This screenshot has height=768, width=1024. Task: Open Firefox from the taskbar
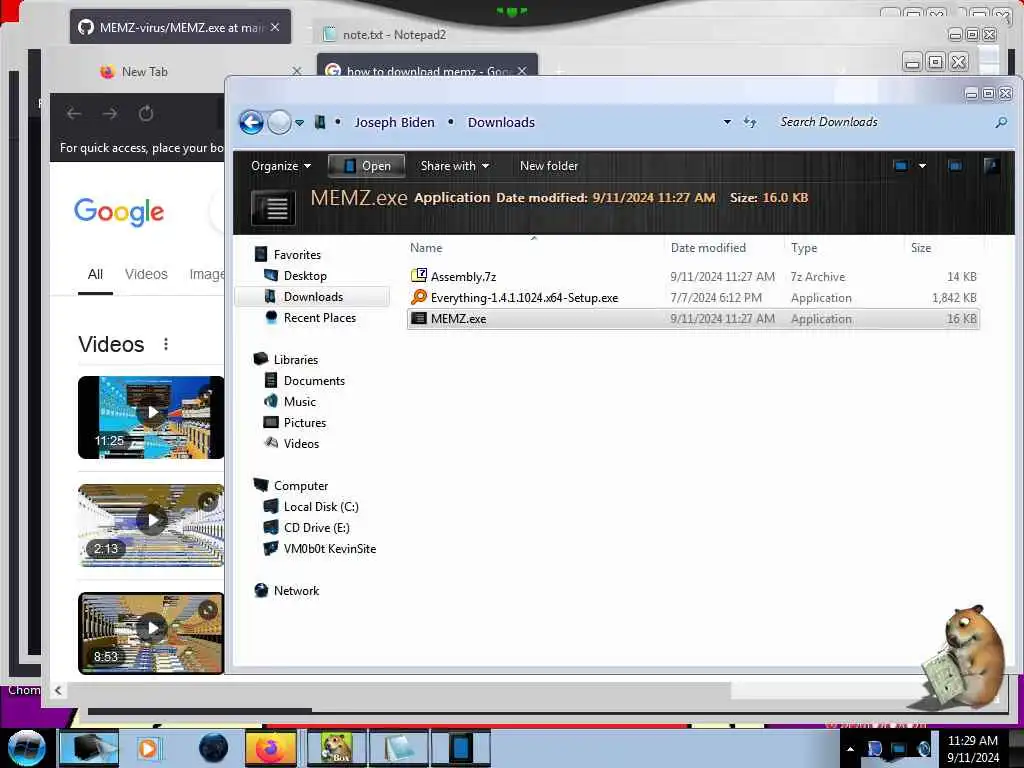point(270,748)
